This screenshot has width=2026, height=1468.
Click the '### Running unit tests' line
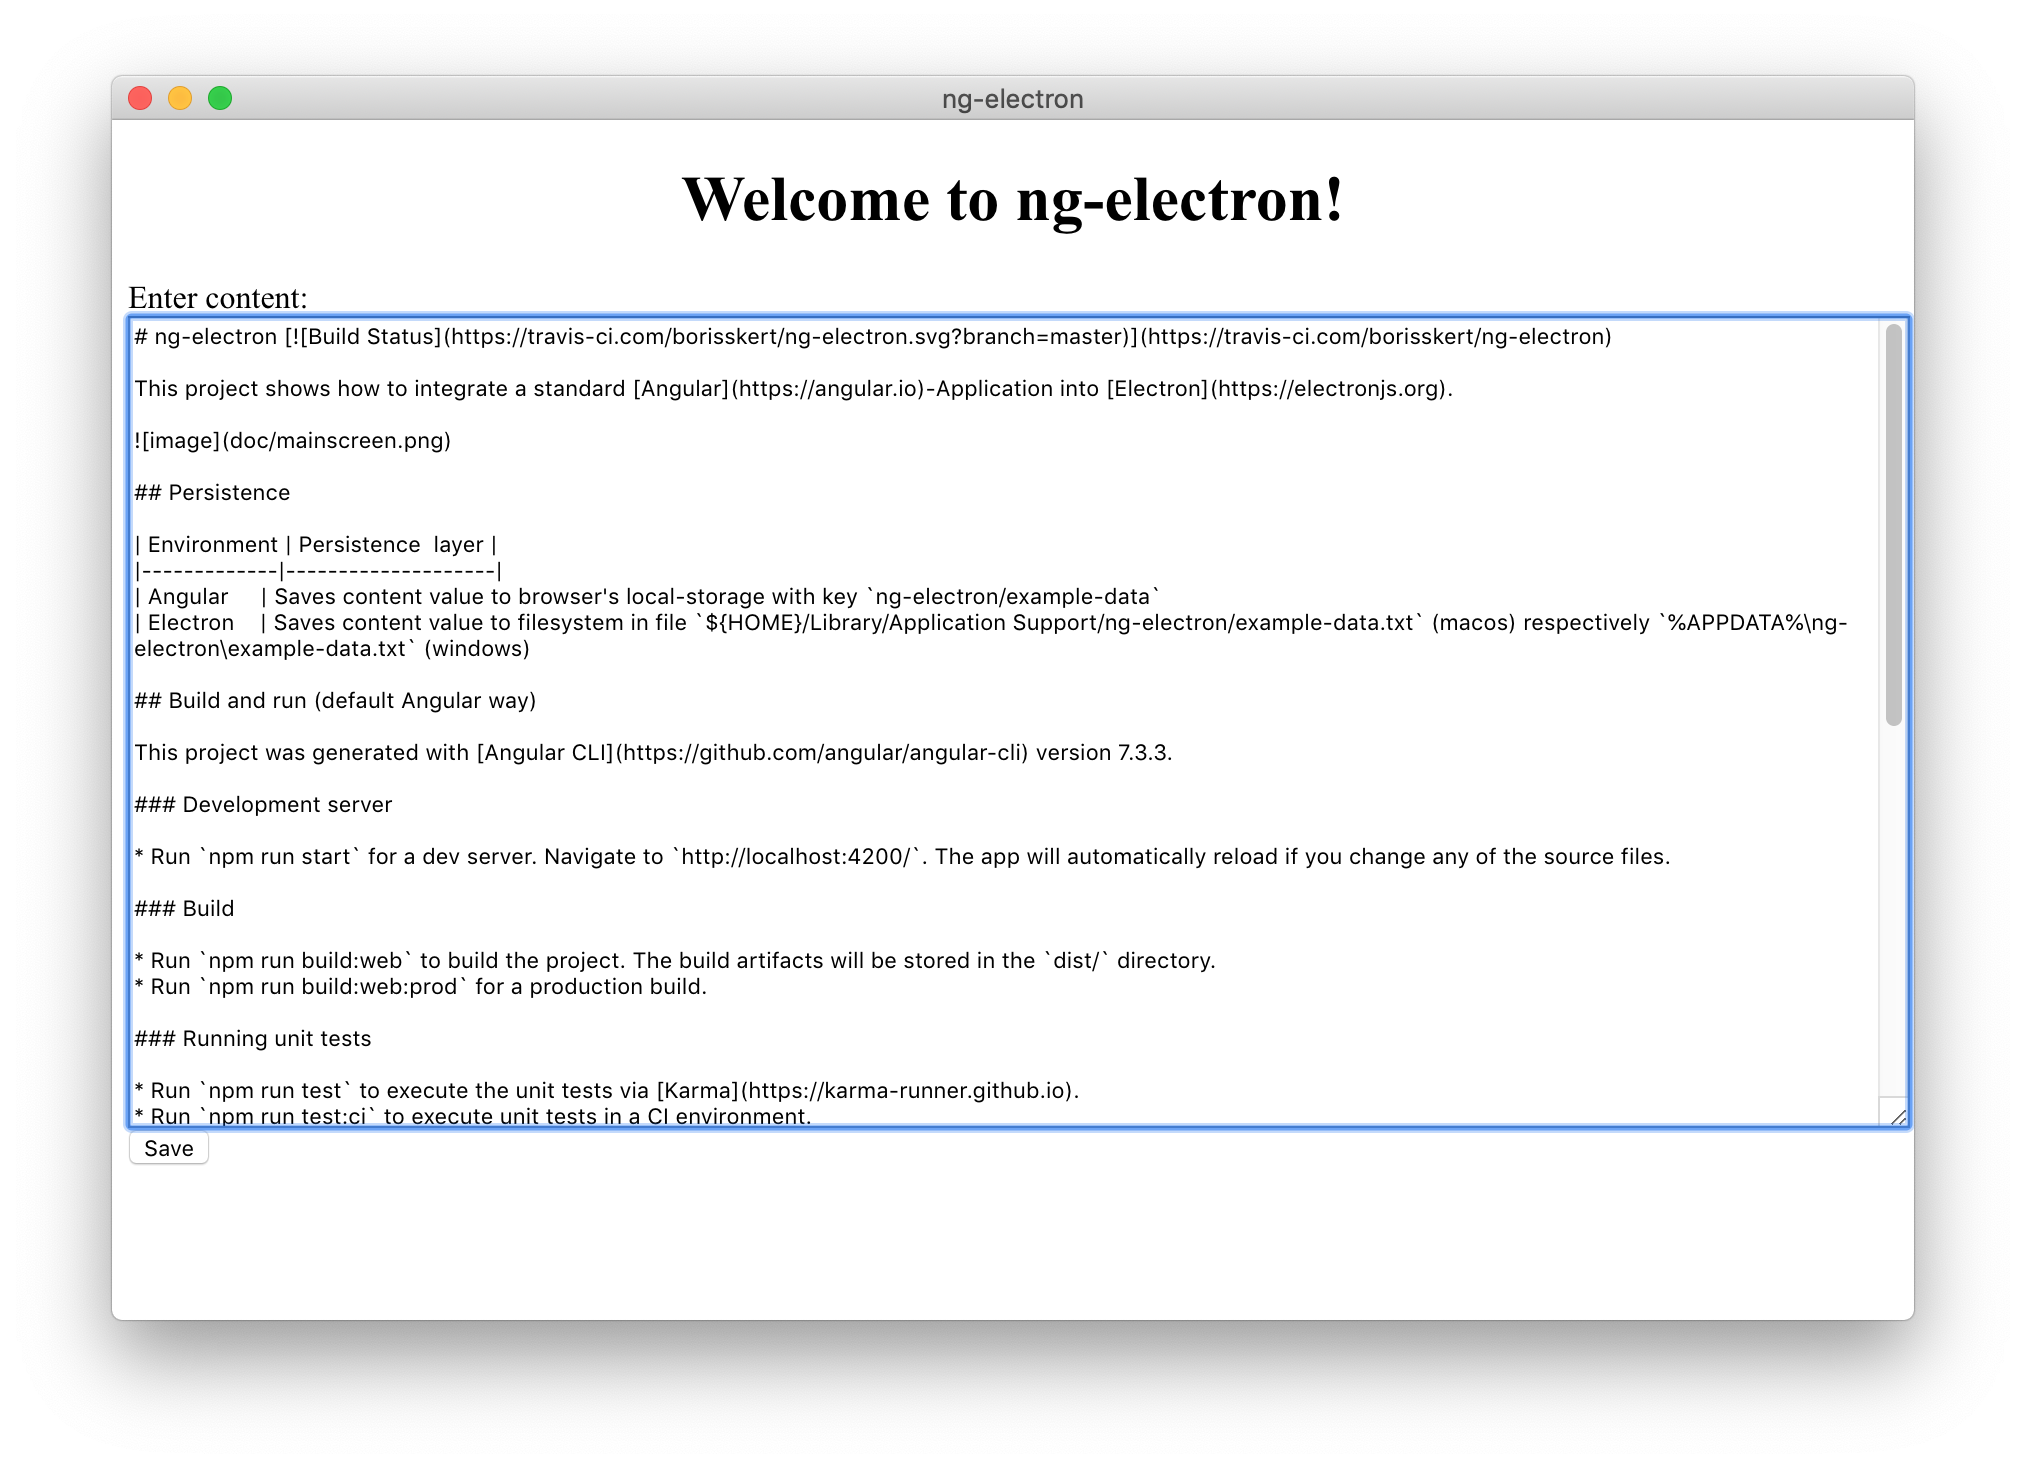(253, 1039)
